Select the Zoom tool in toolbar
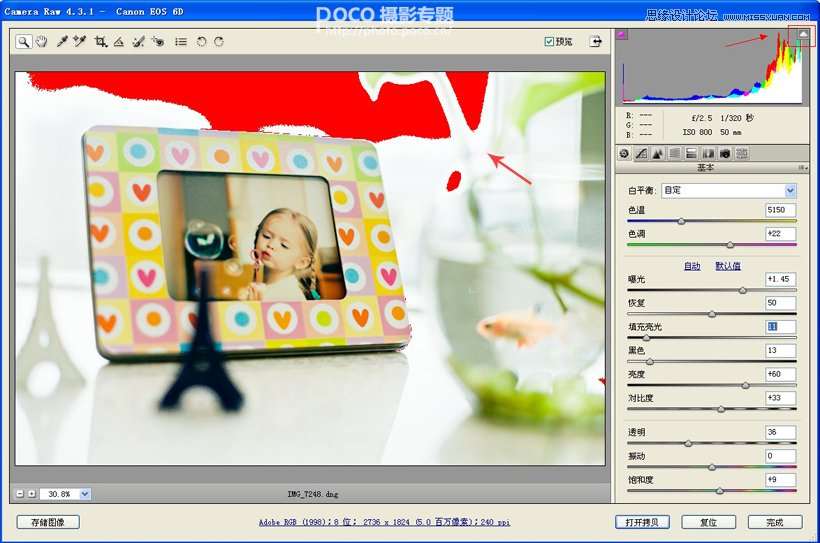820x543 pixels. point(23,42)
